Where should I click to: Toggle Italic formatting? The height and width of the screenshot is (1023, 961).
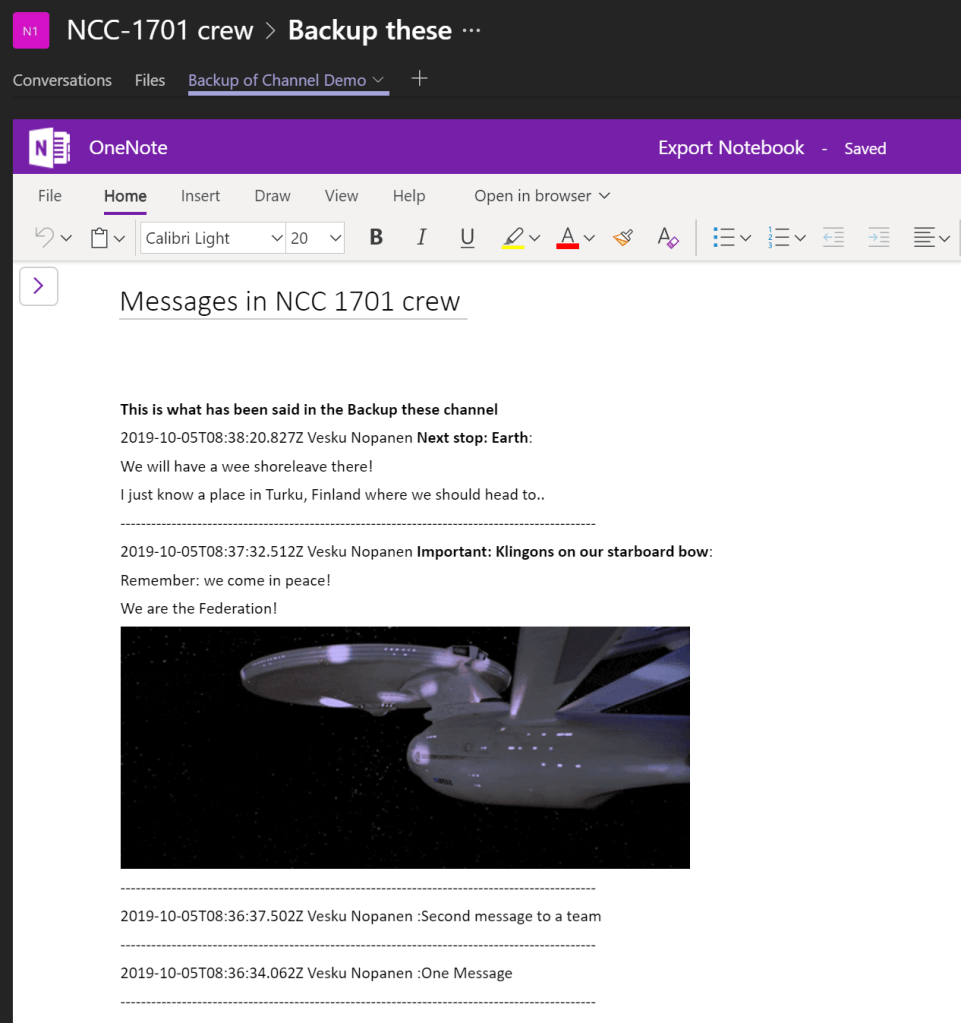(x=421, y=237)
